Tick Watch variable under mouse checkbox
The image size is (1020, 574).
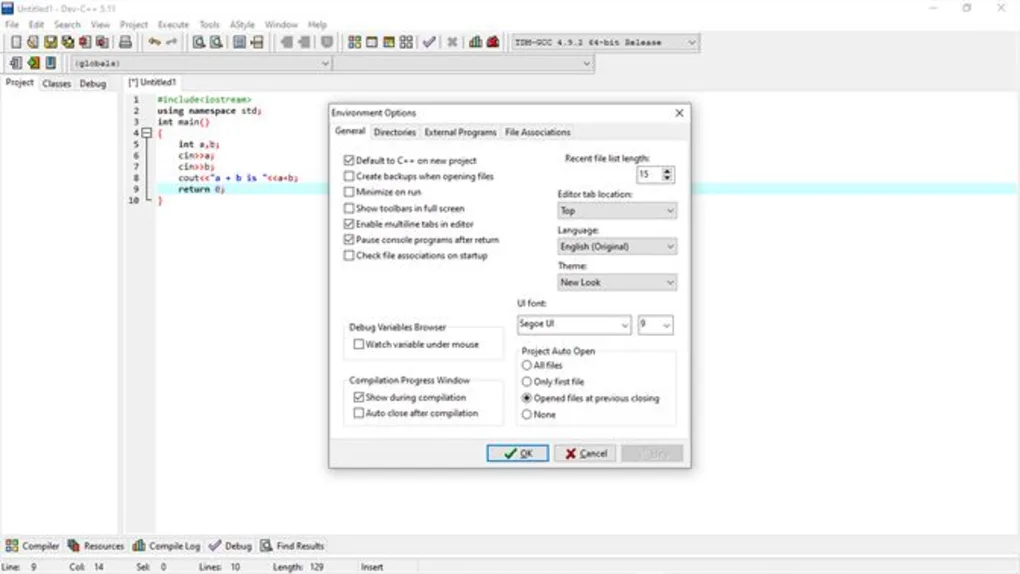click(359, 344)
